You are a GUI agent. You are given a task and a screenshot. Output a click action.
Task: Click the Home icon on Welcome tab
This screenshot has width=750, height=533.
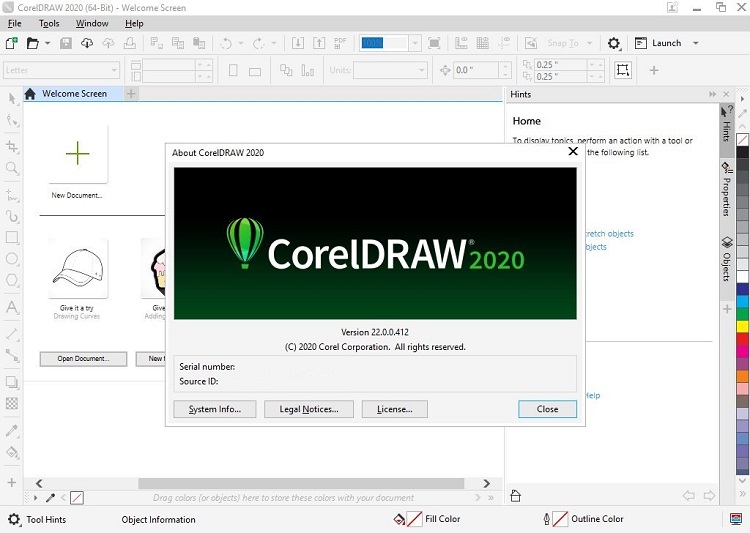[30, 94]
